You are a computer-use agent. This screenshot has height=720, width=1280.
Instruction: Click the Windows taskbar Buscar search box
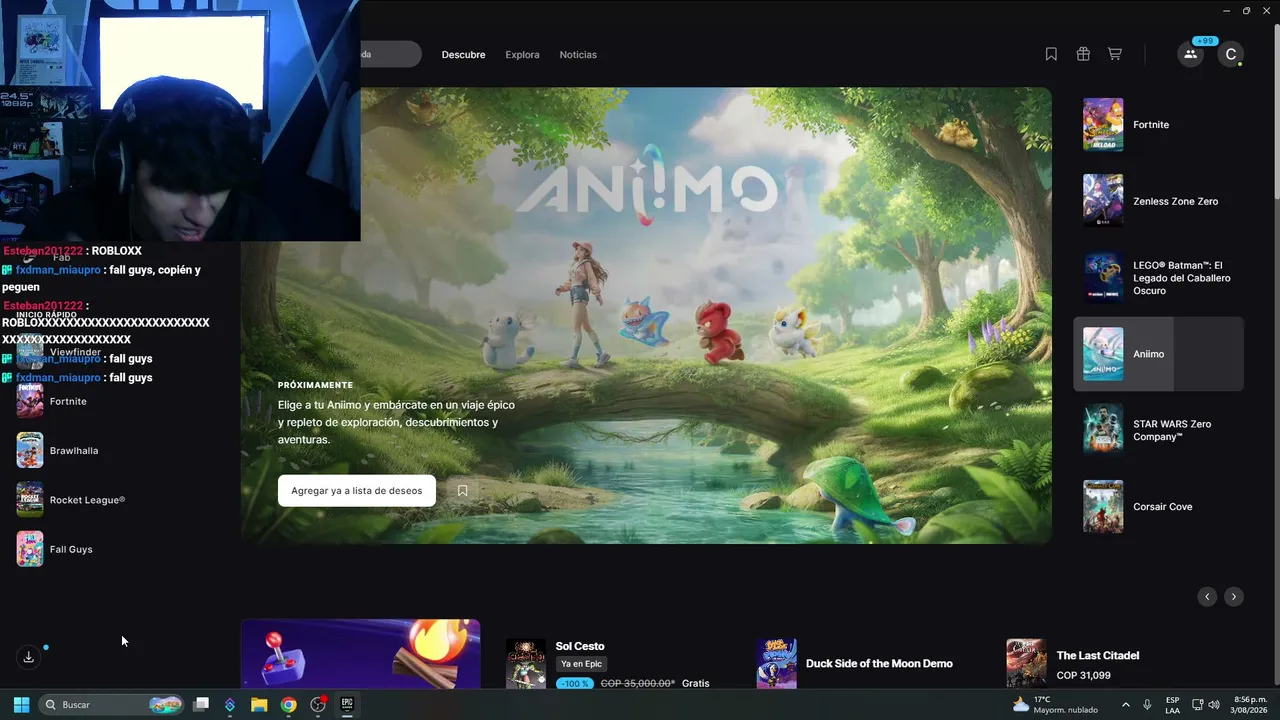click(x=112, y=704)
